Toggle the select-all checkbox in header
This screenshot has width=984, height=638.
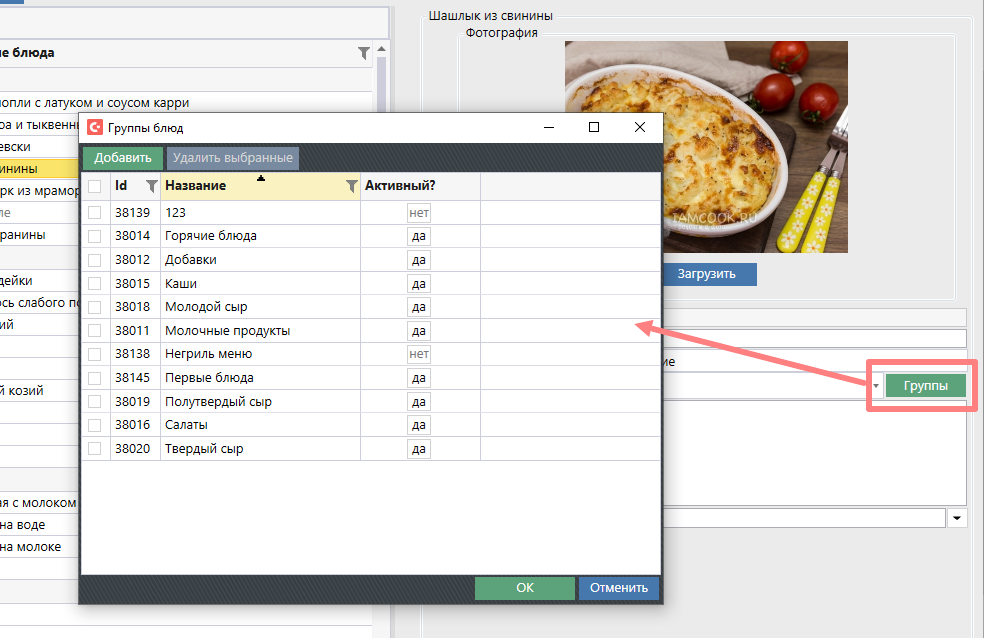click(x=95, y=186)
